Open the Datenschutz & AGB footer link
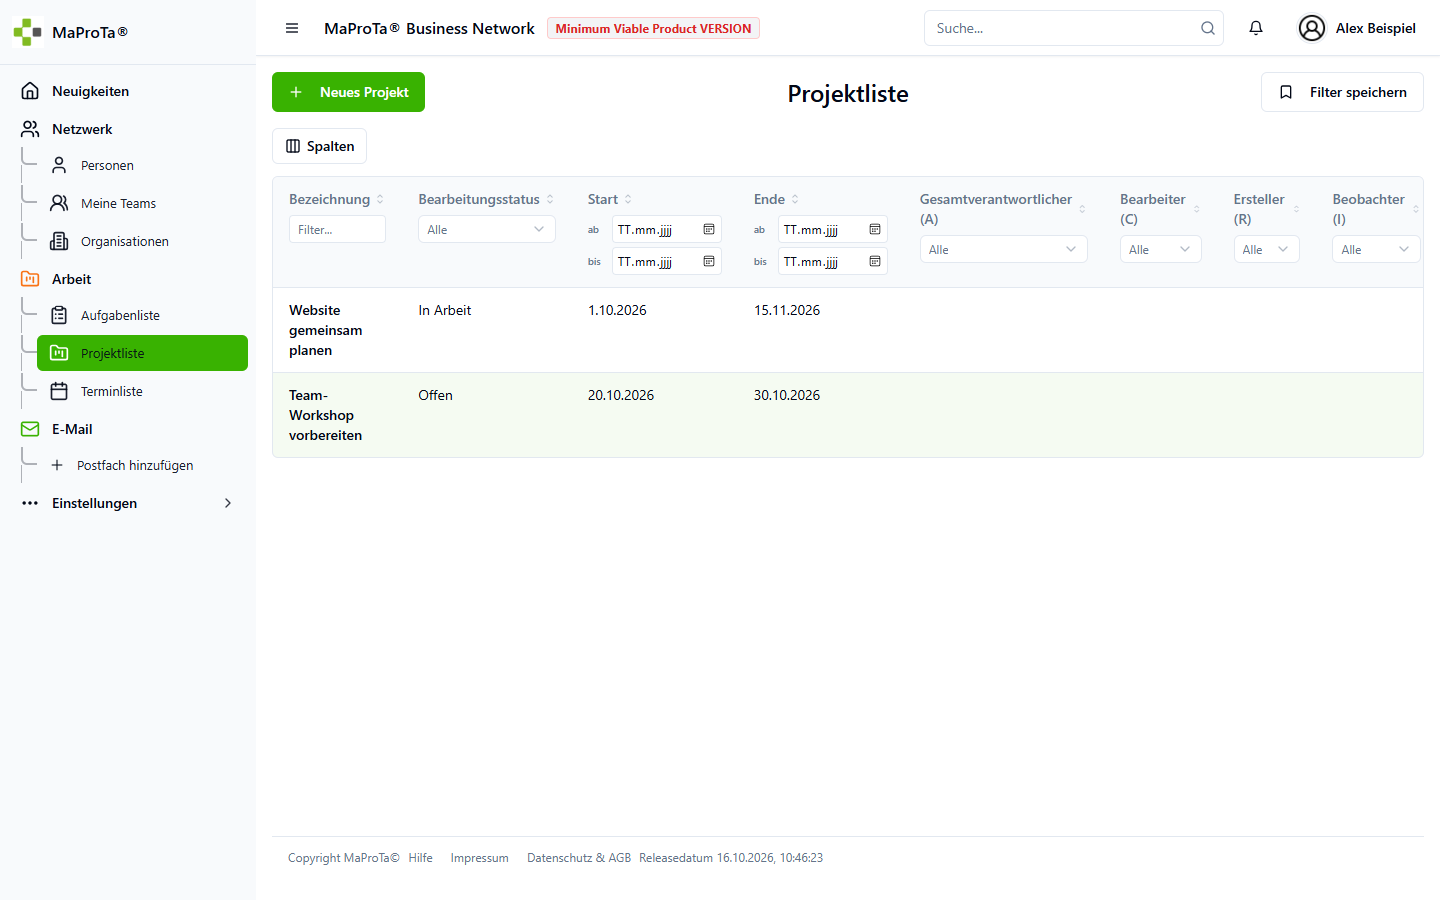The image size is (1440, 900). coord(579,858)
